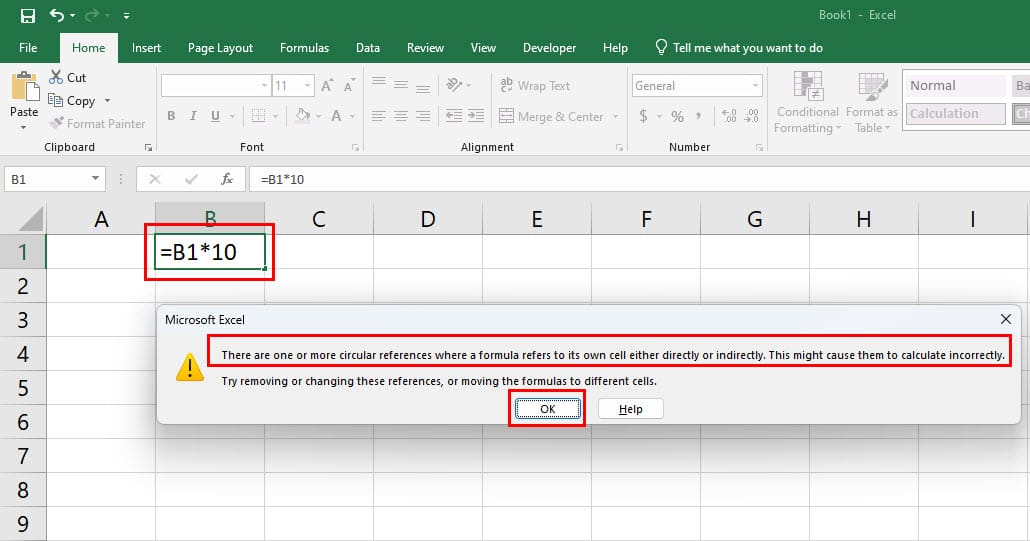
Task: Click the Redo arrow icon
Action: [92, 15]
